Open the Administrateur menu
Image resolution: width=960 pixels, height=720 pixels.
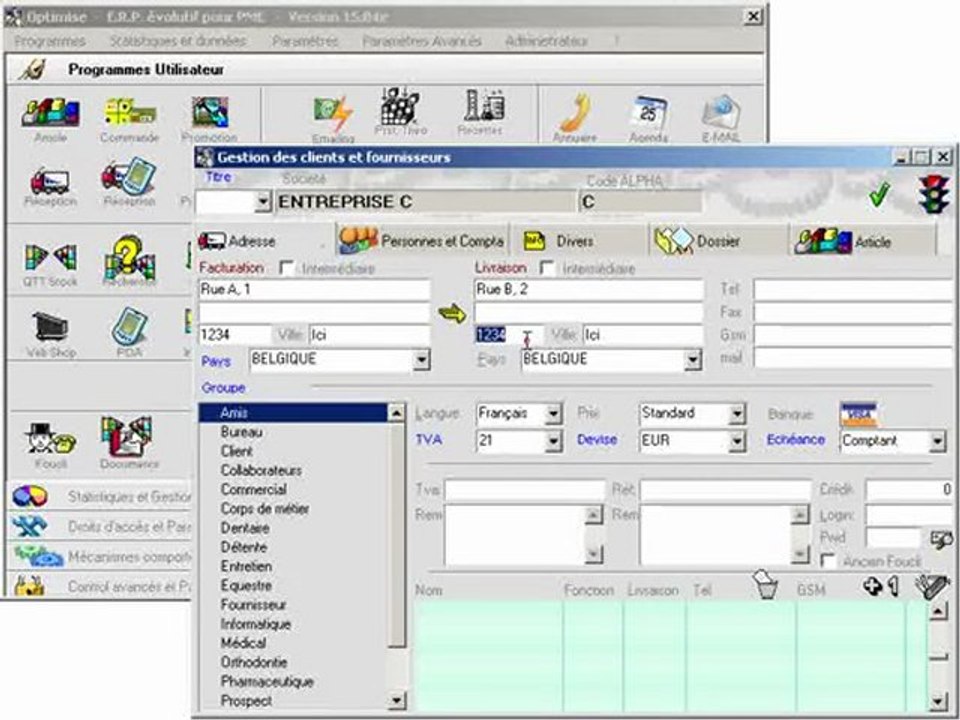pyautogui.click(x=546, y=41)
